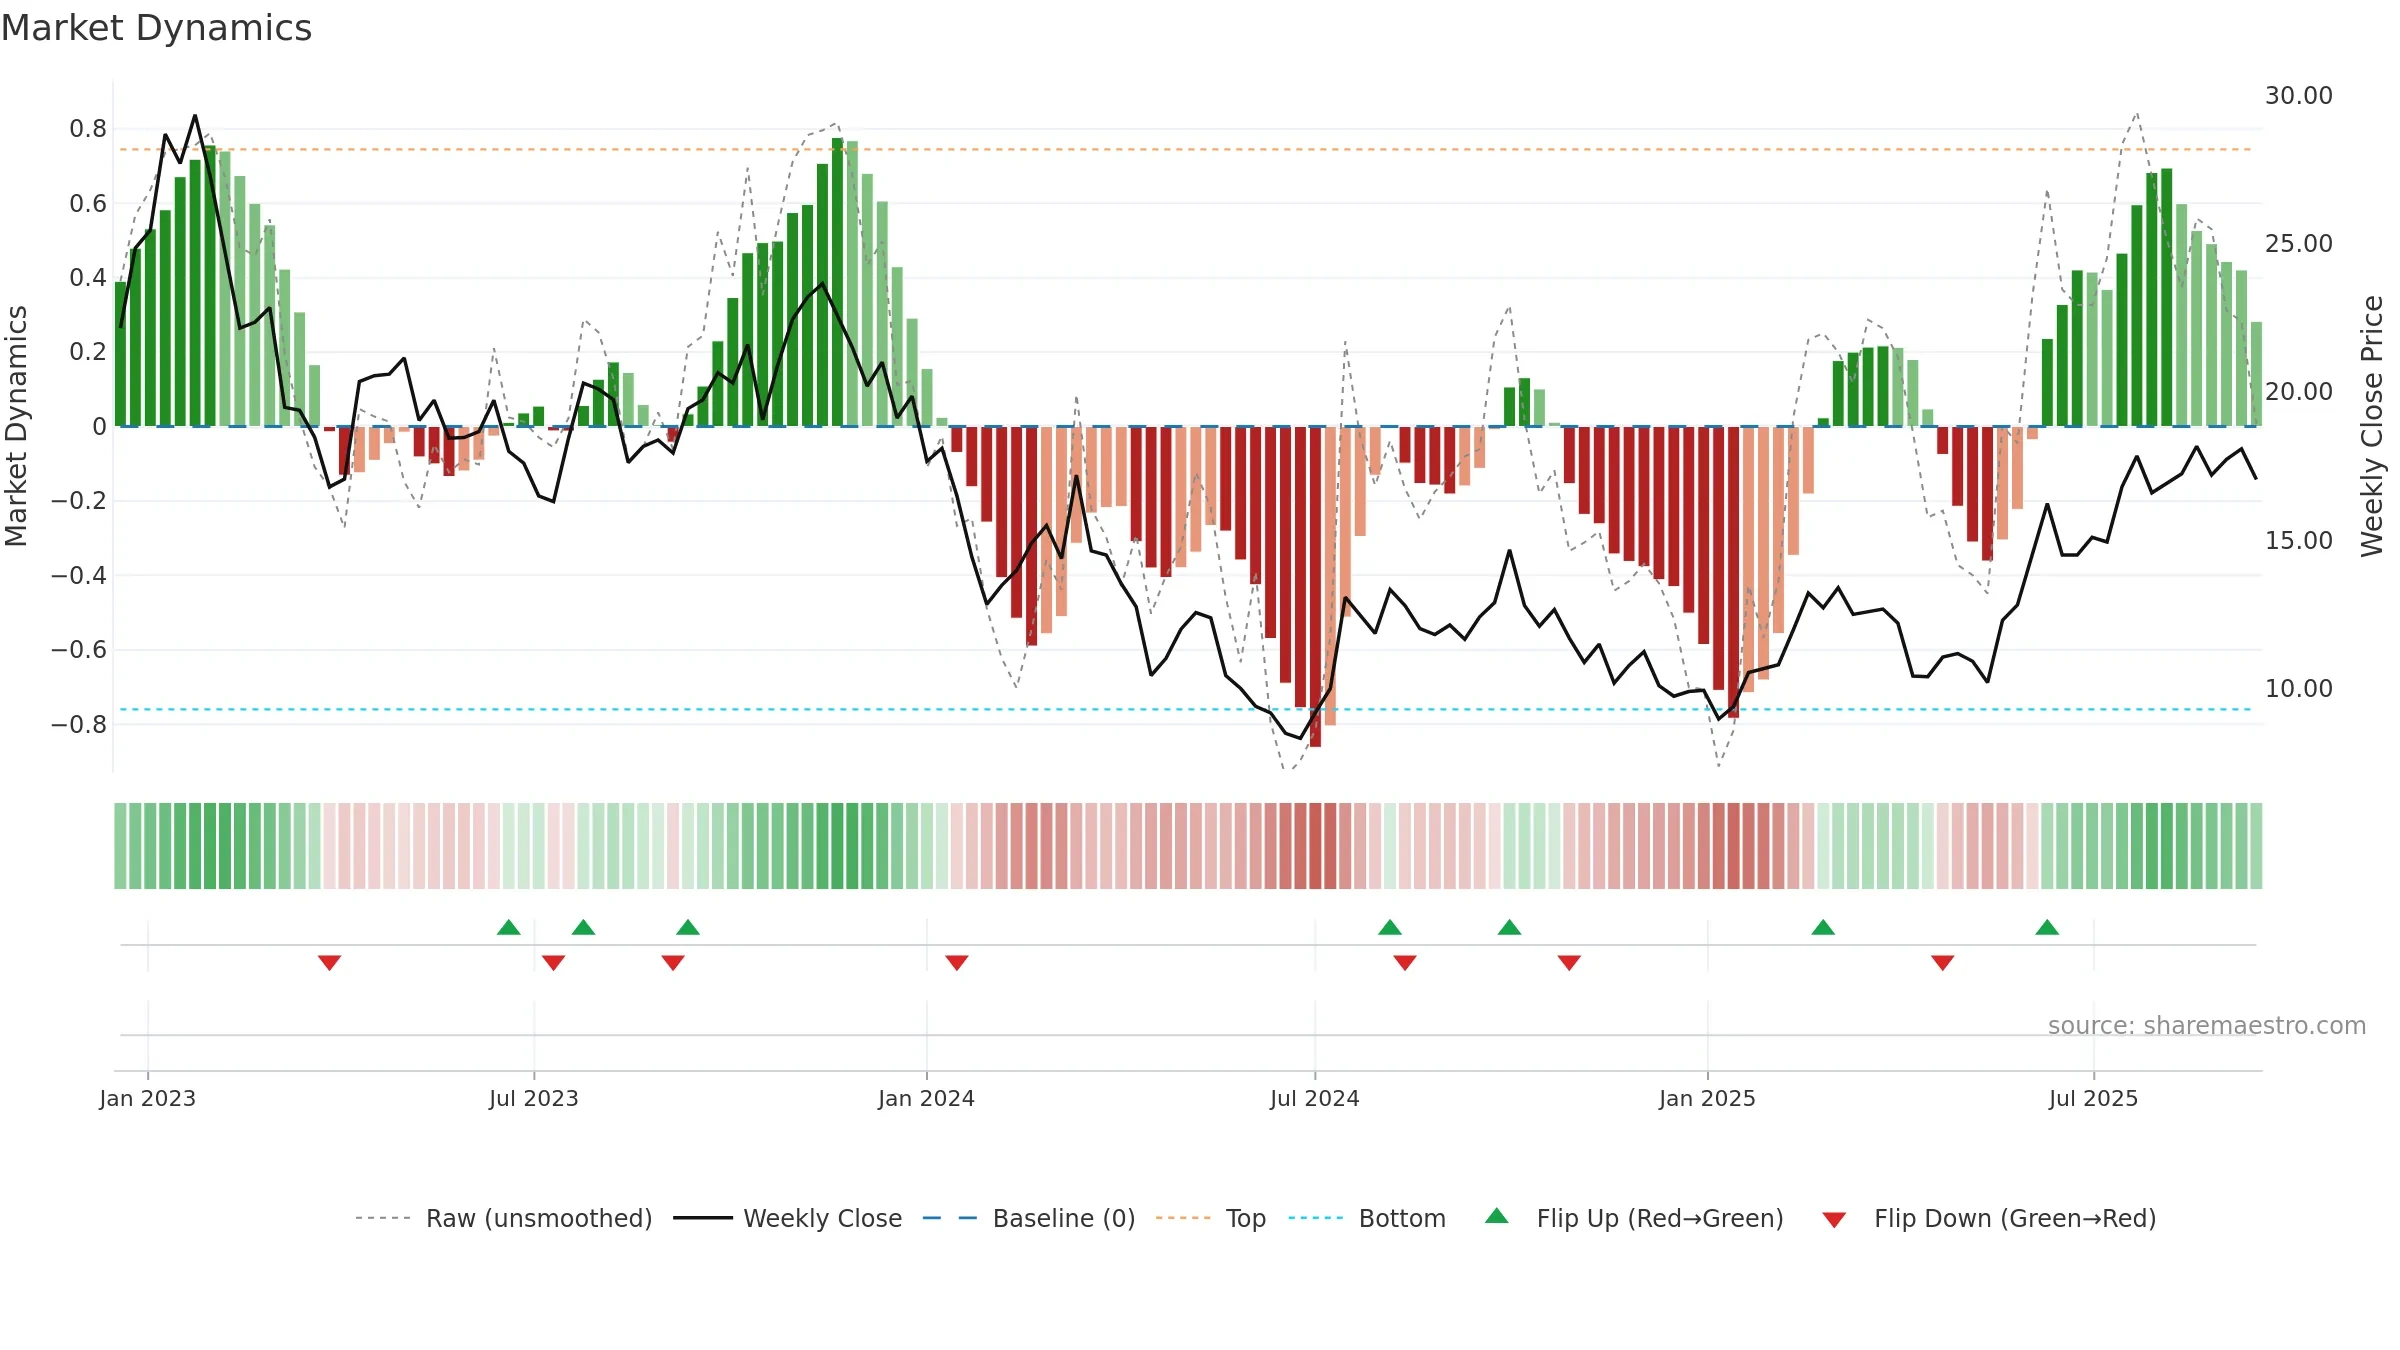Click the red flip-down marker nearest Jul 2023

pyautogui.click(x=554, y=962)
